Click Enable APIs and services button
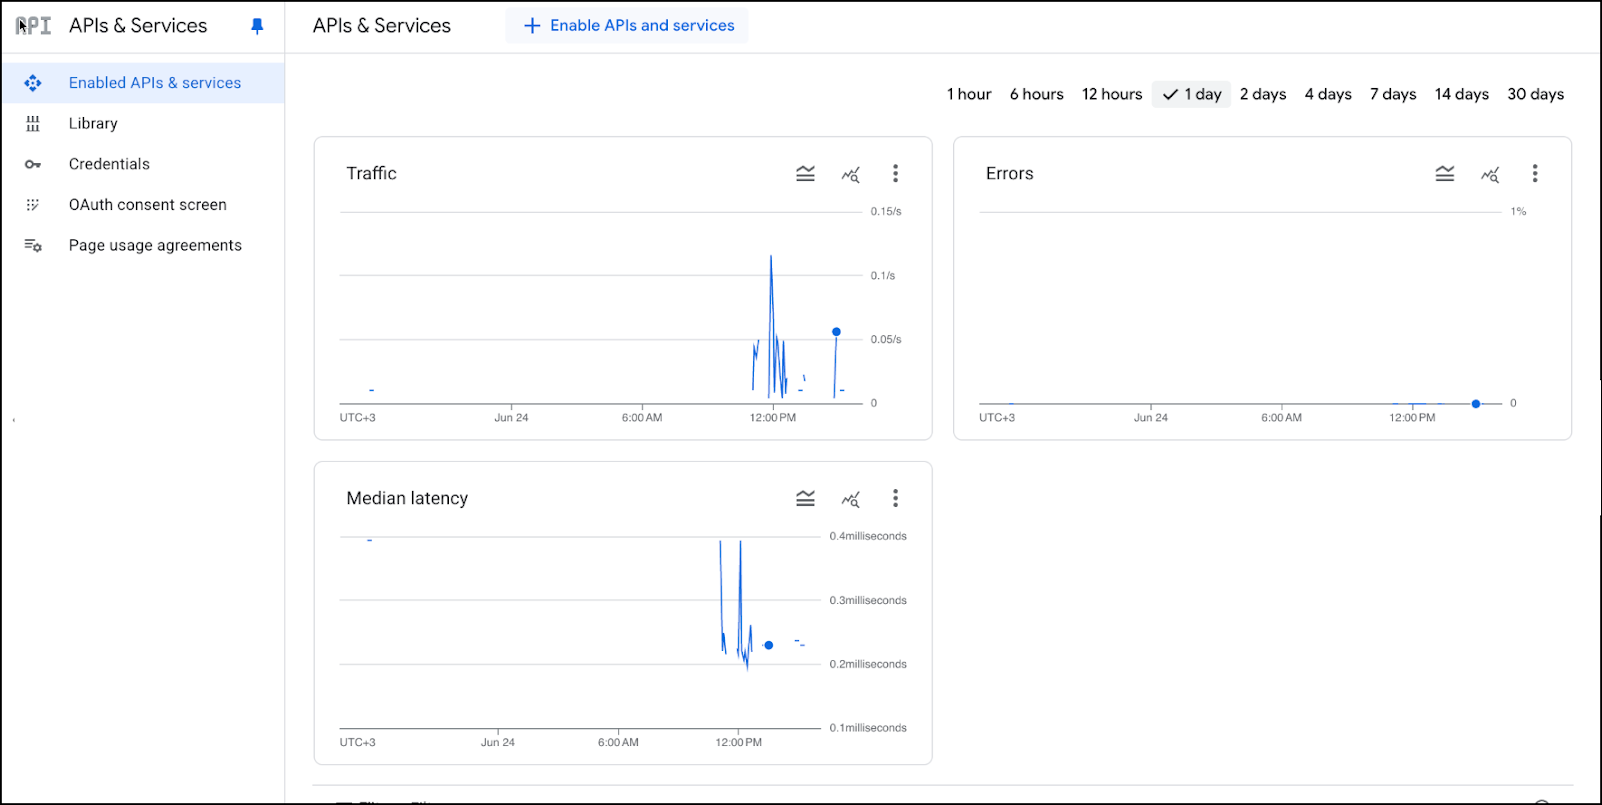The height and width of the screenshot is (805, 1602). point(628,26)
